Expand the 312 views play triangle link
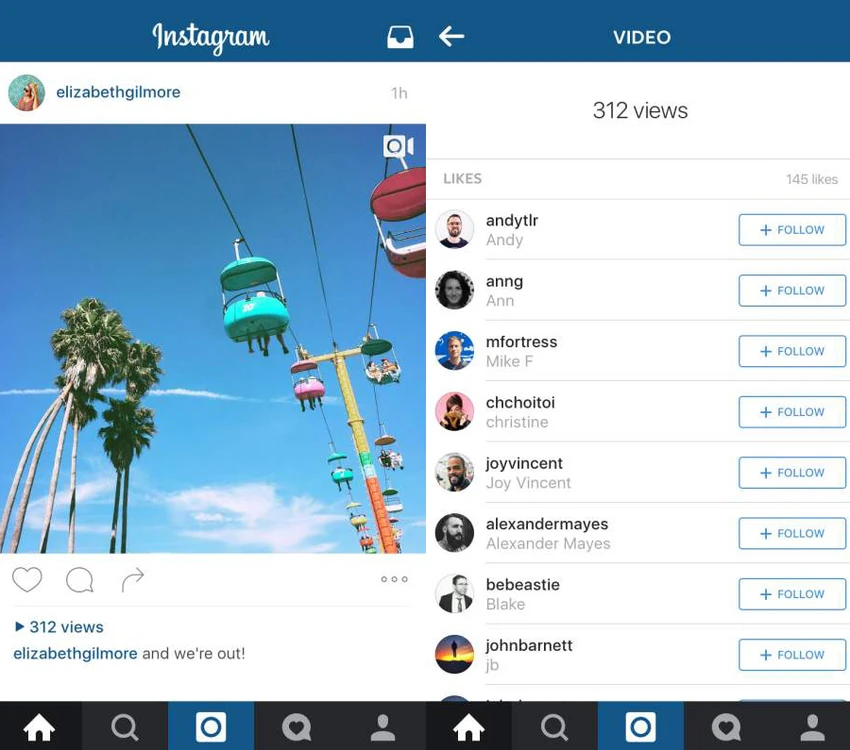Viewport: 850px width, 750px height. coord(59,627)
